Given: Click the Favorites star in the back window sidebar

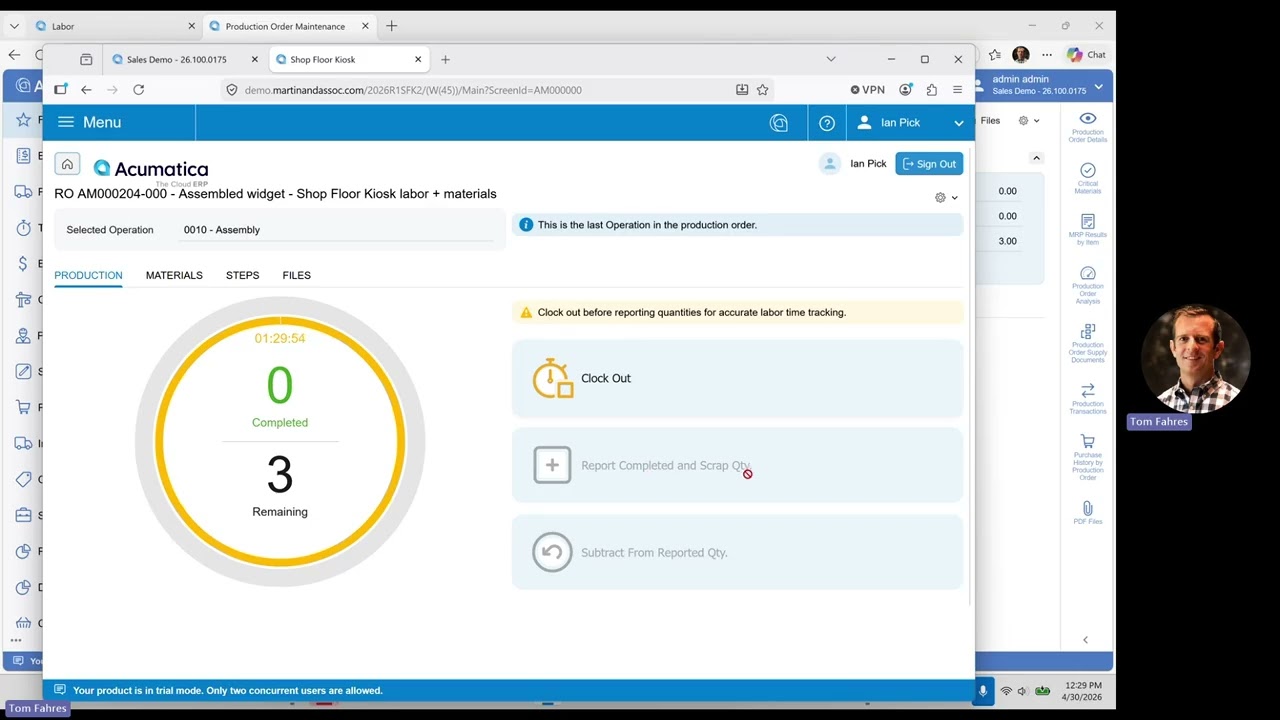Looking at the screenshot, I should (23, 120).
